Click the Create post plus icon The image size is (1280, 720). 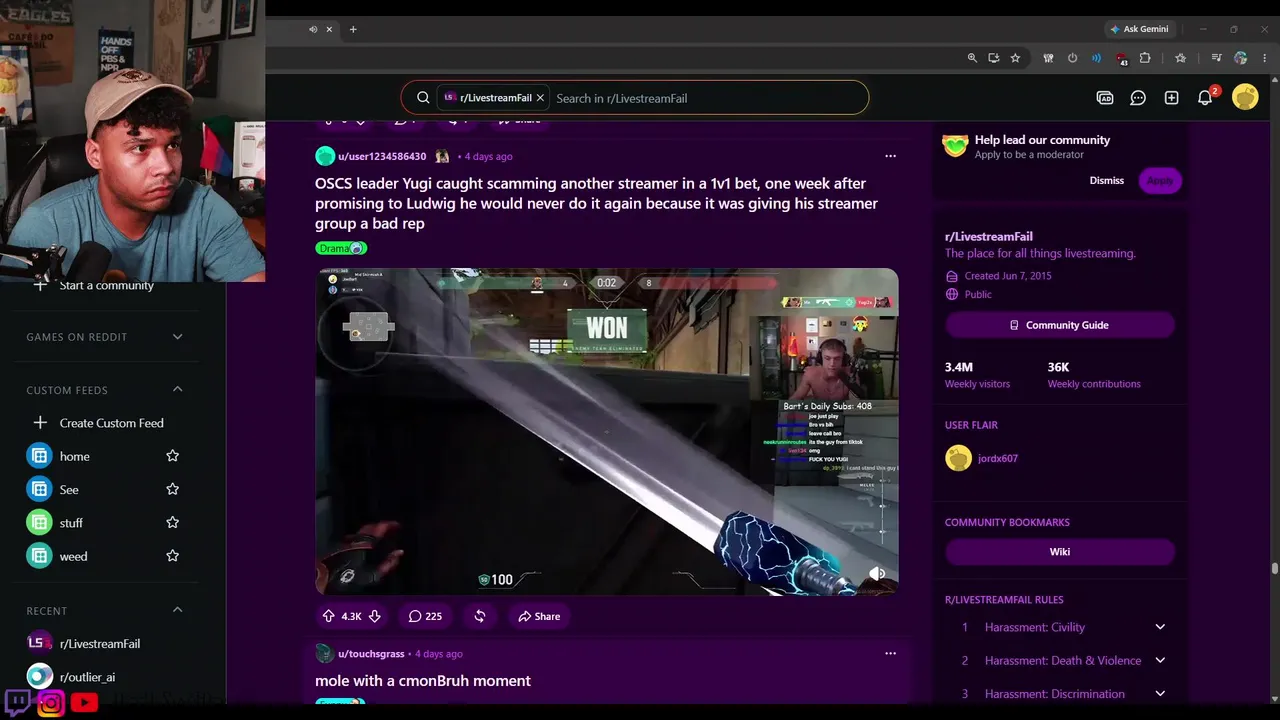click(x=1171, y=98)
